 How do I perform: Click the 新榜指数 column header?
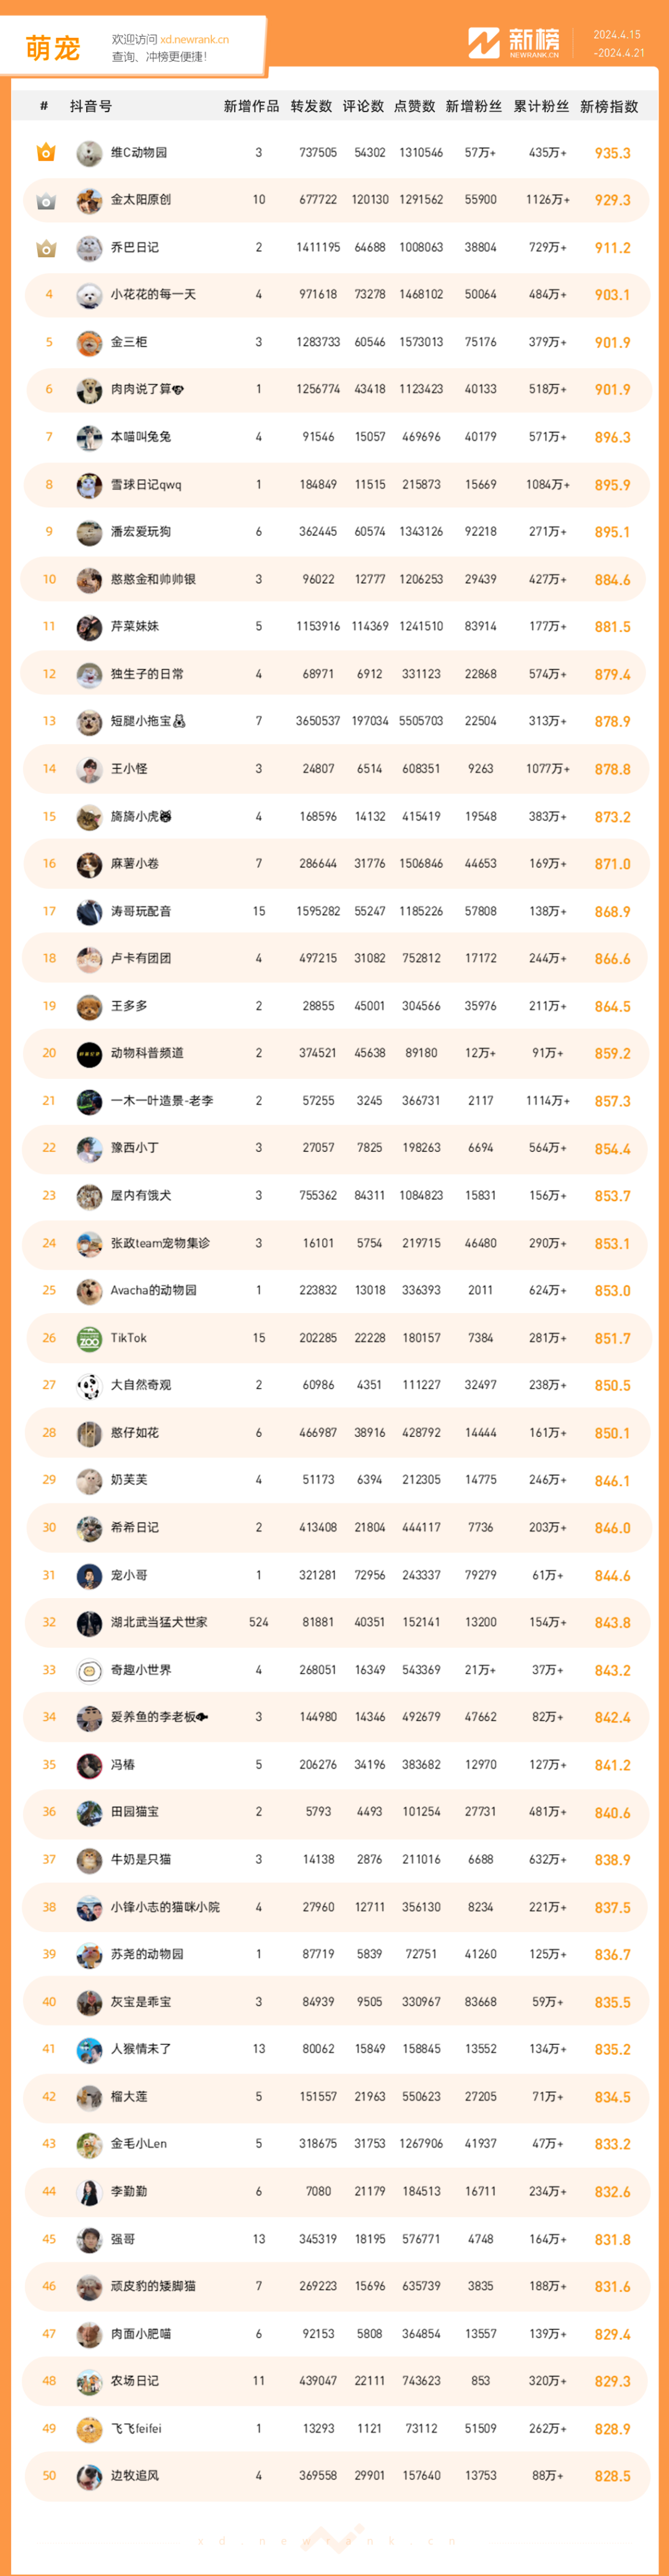pyautogui.click(x=609, y=106)
